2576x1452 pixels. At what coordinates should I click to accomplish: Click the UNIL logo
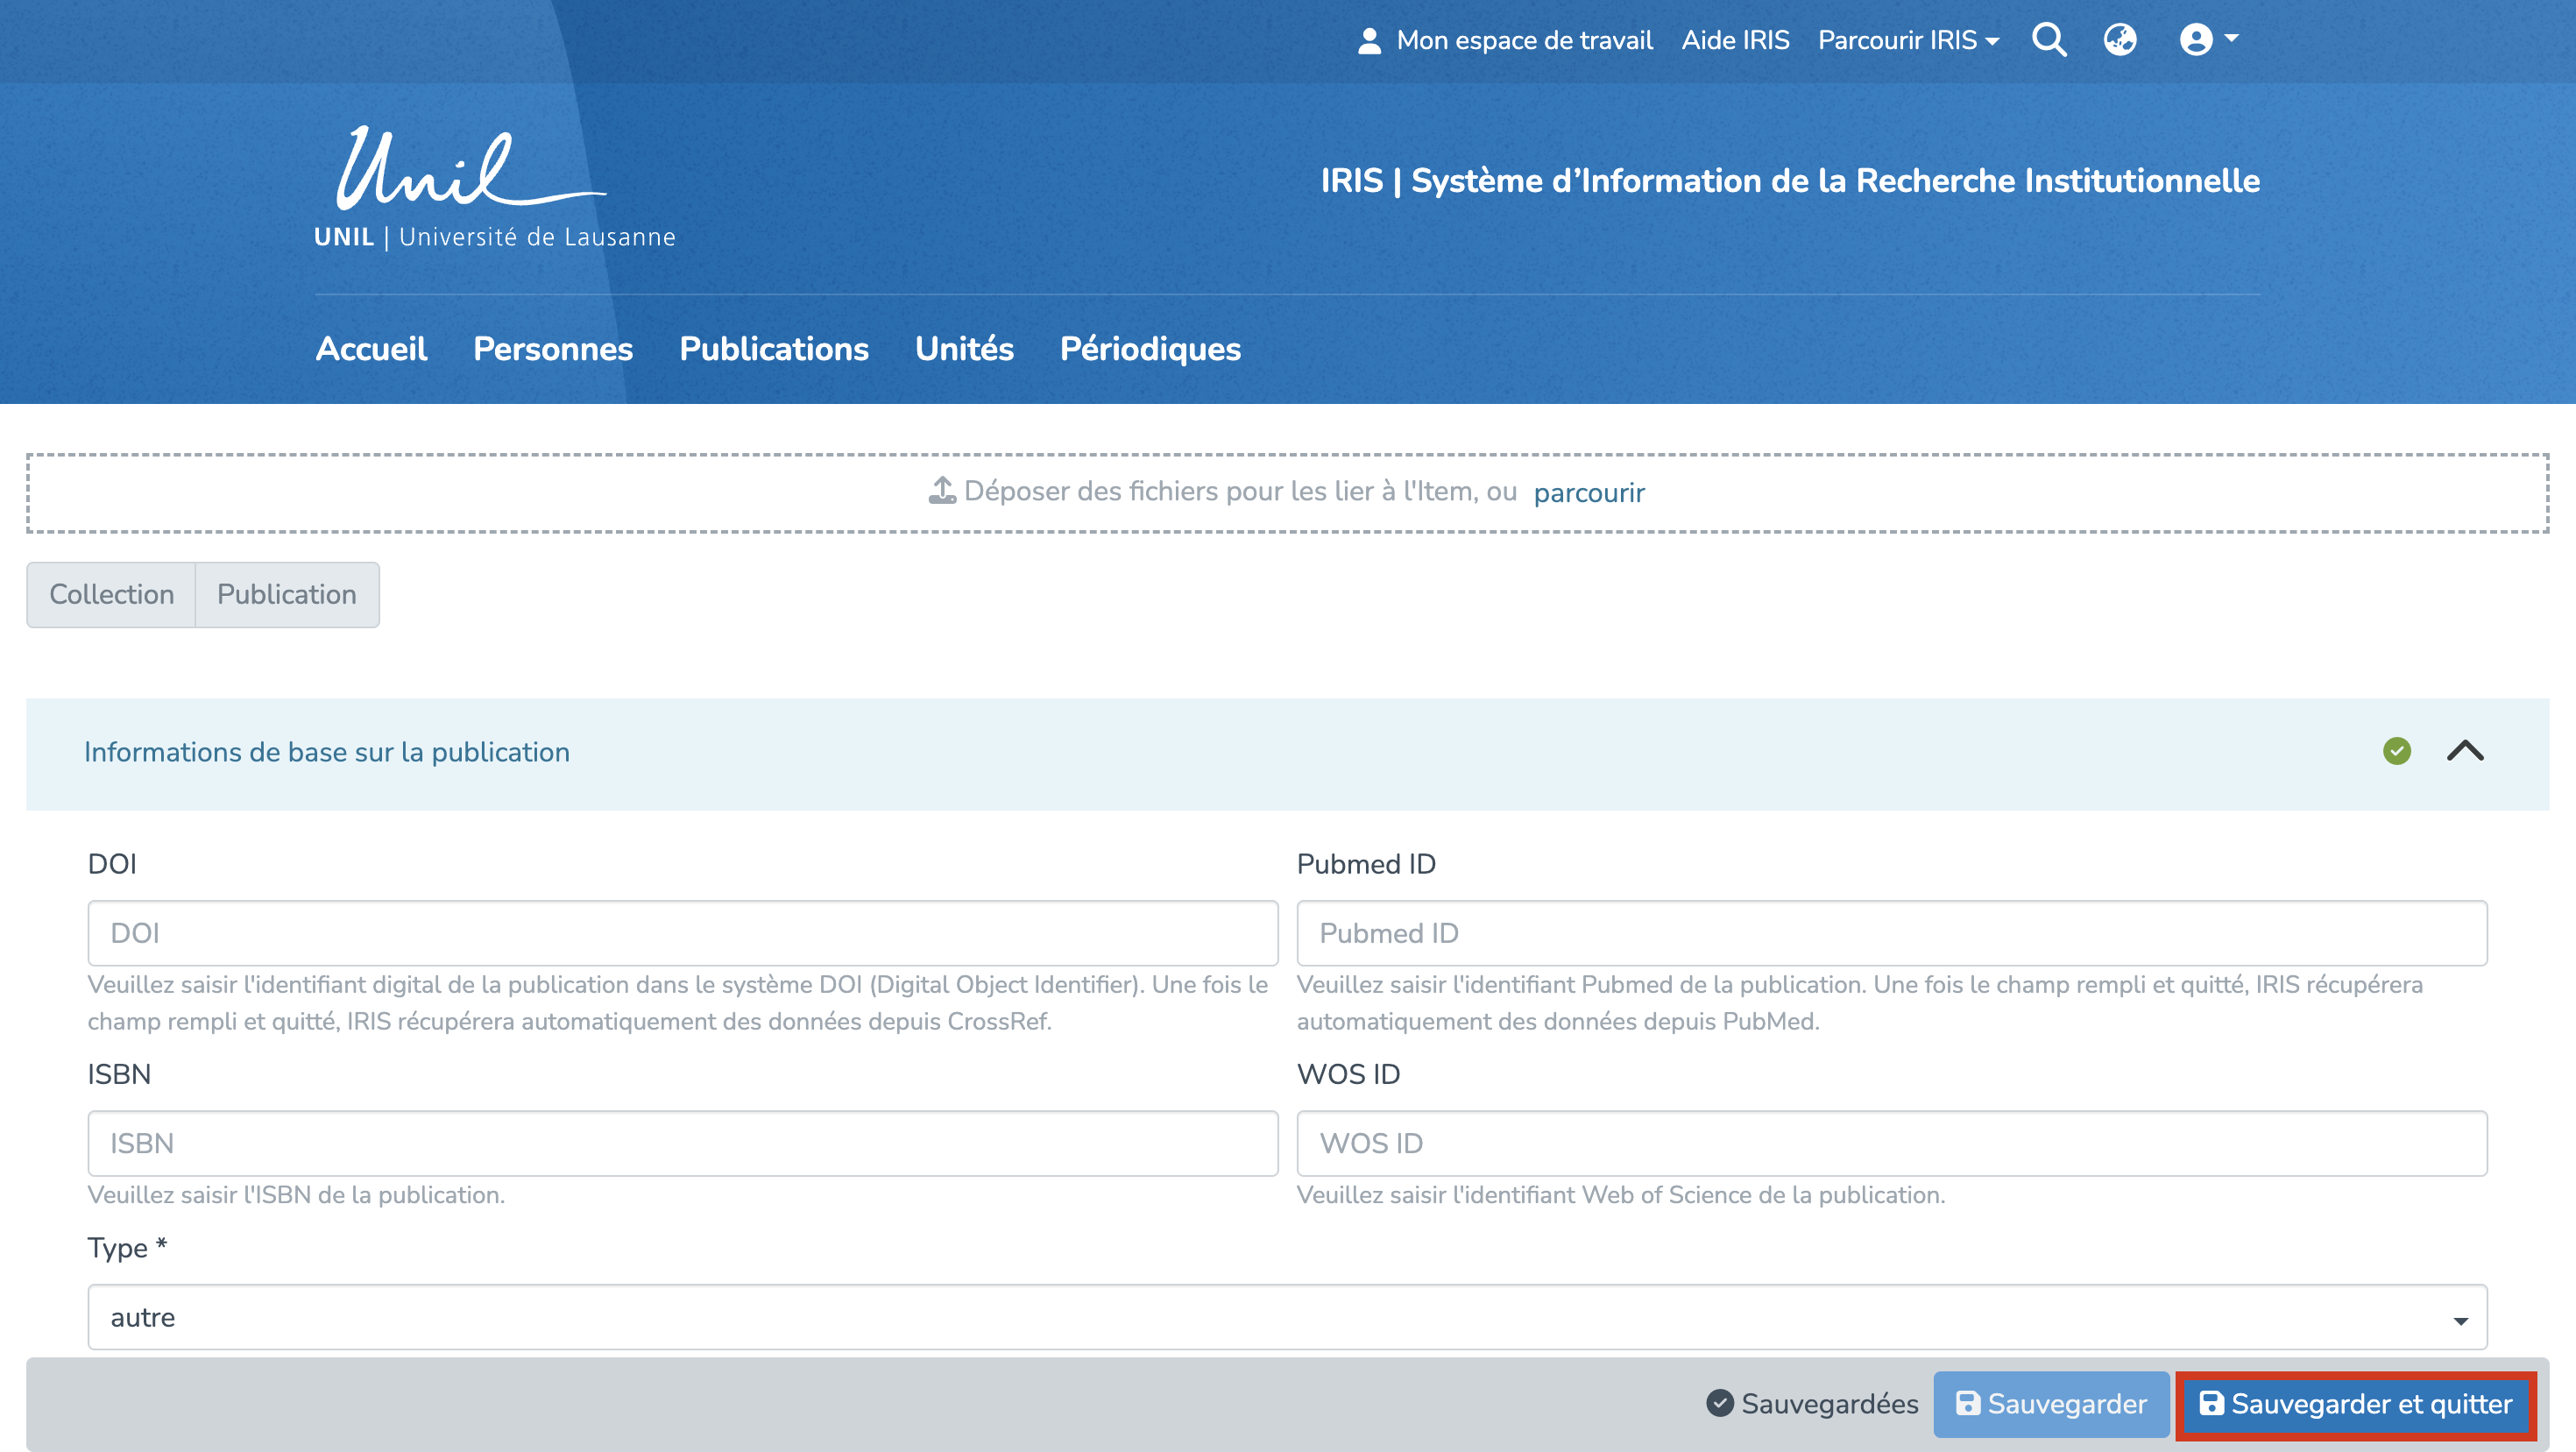494,187
